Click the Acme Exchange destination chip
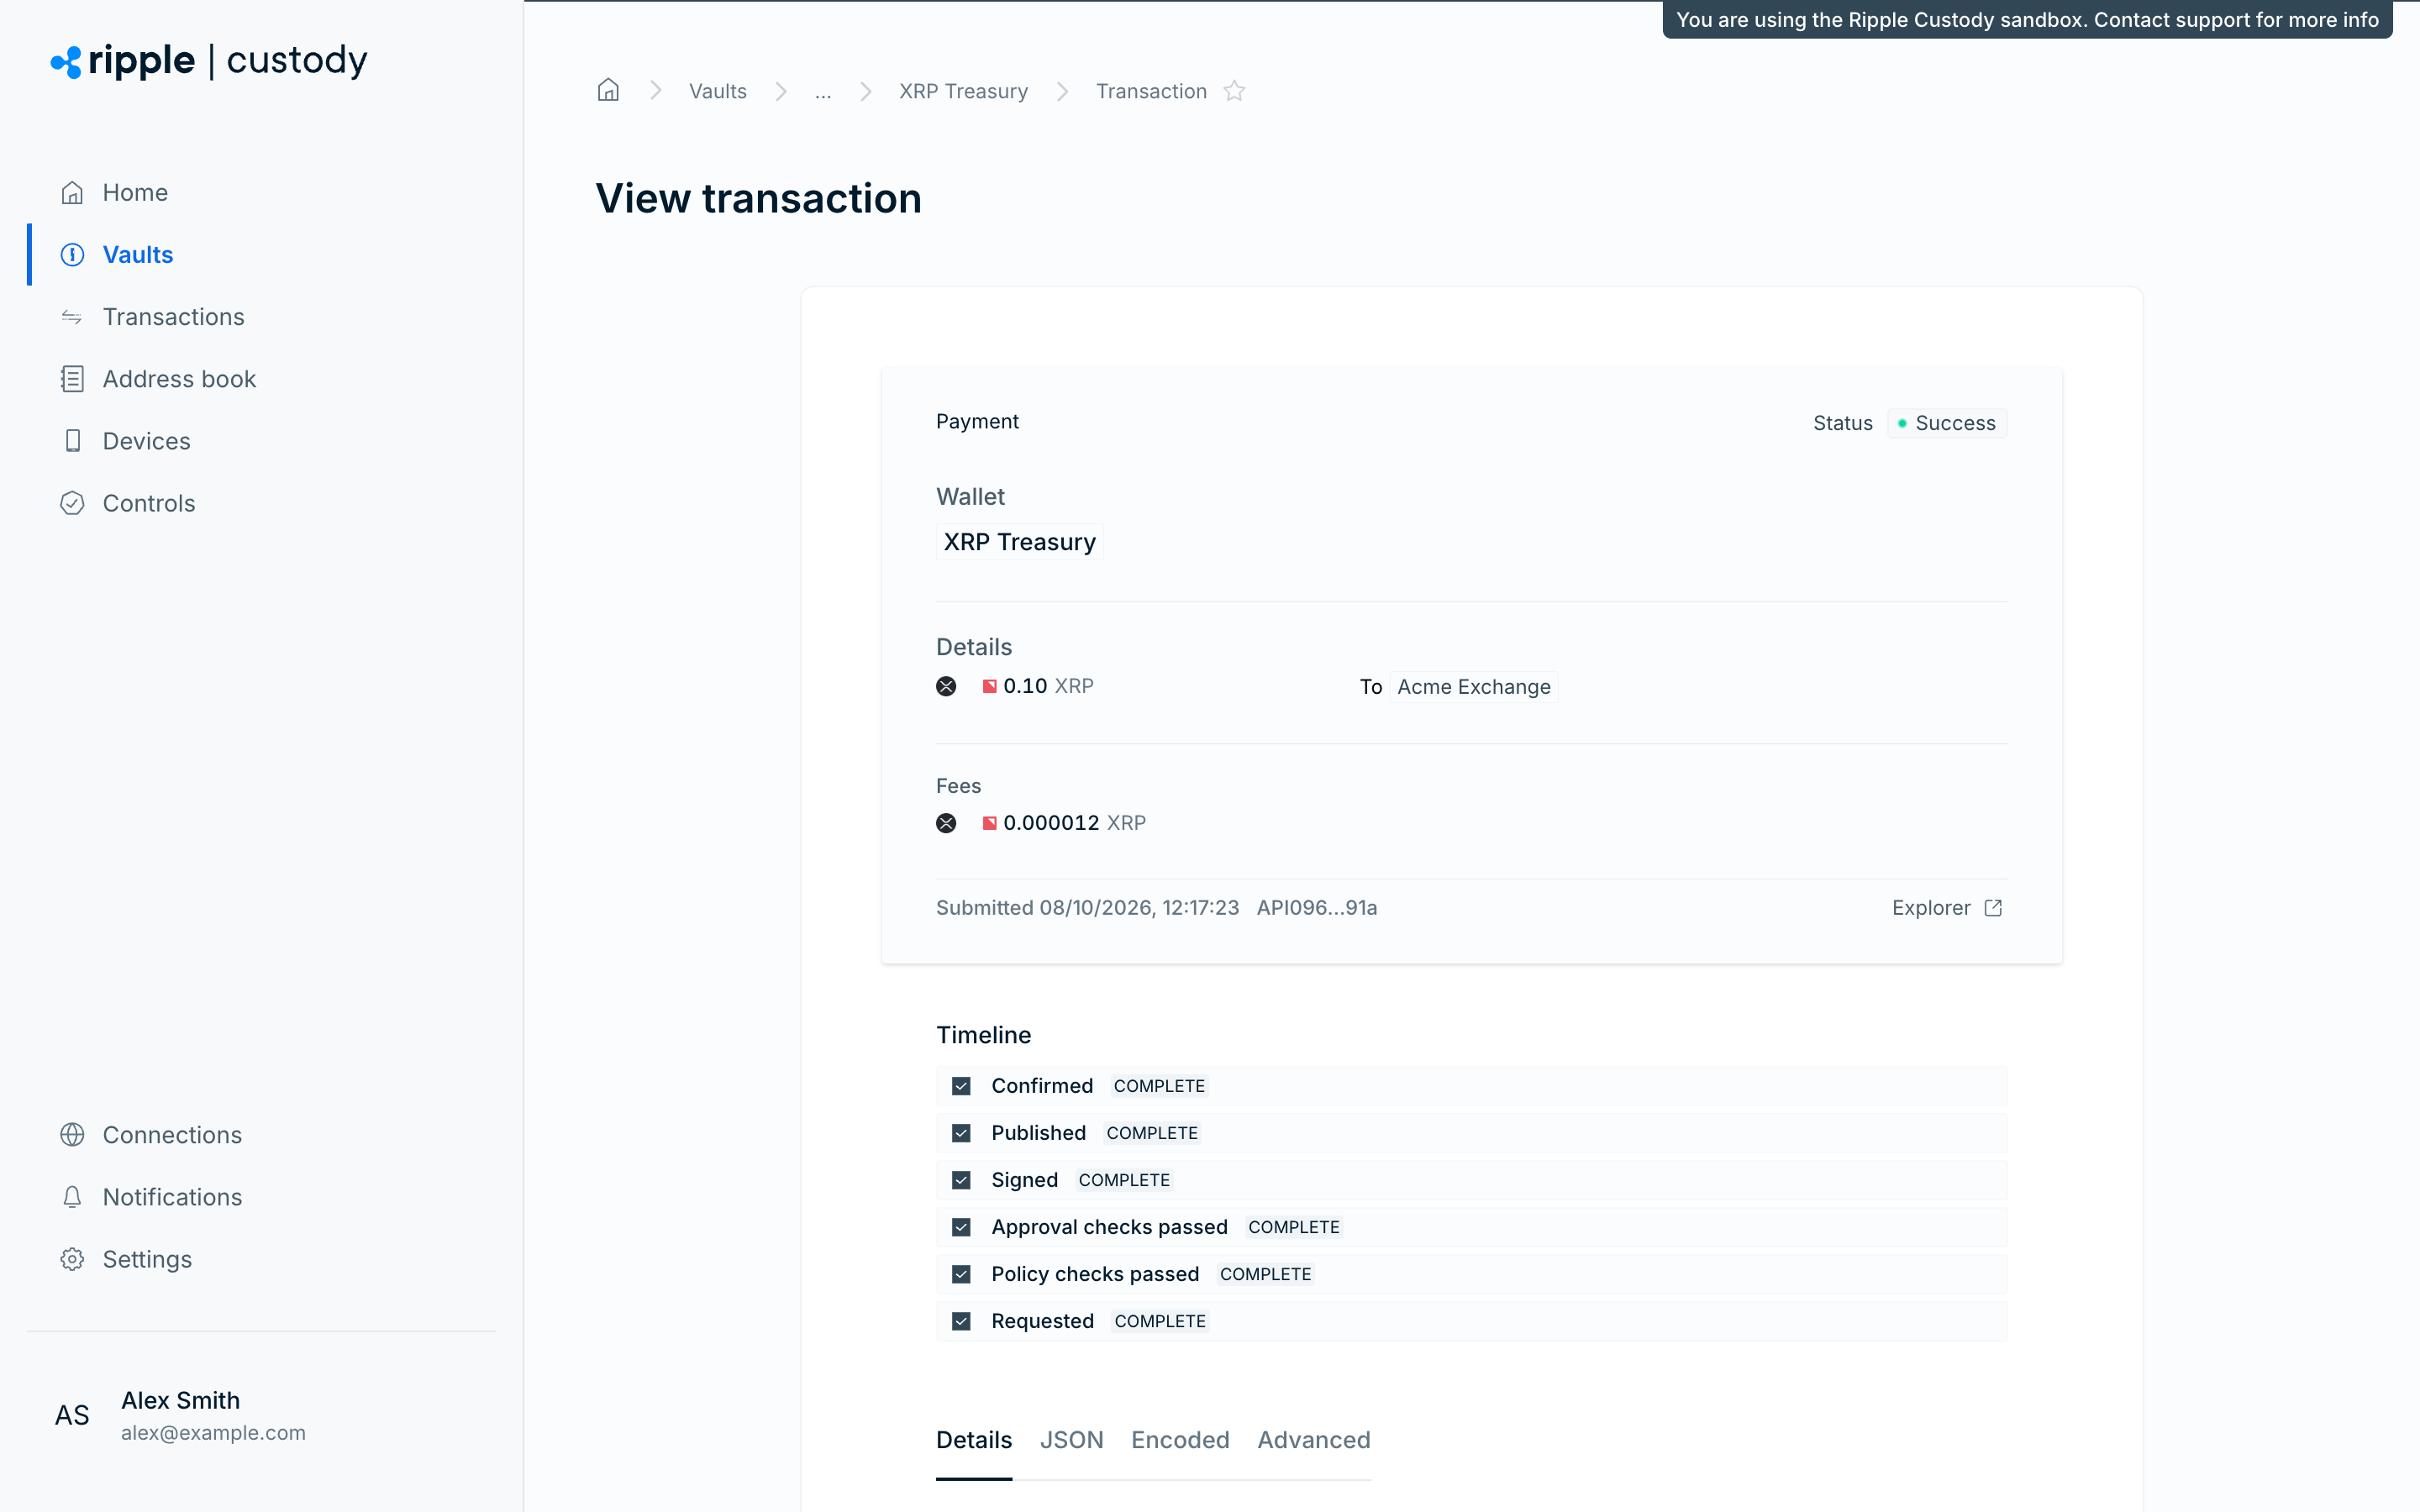Viewport: 2420px width, 1512px height. tap(1473, 687)
